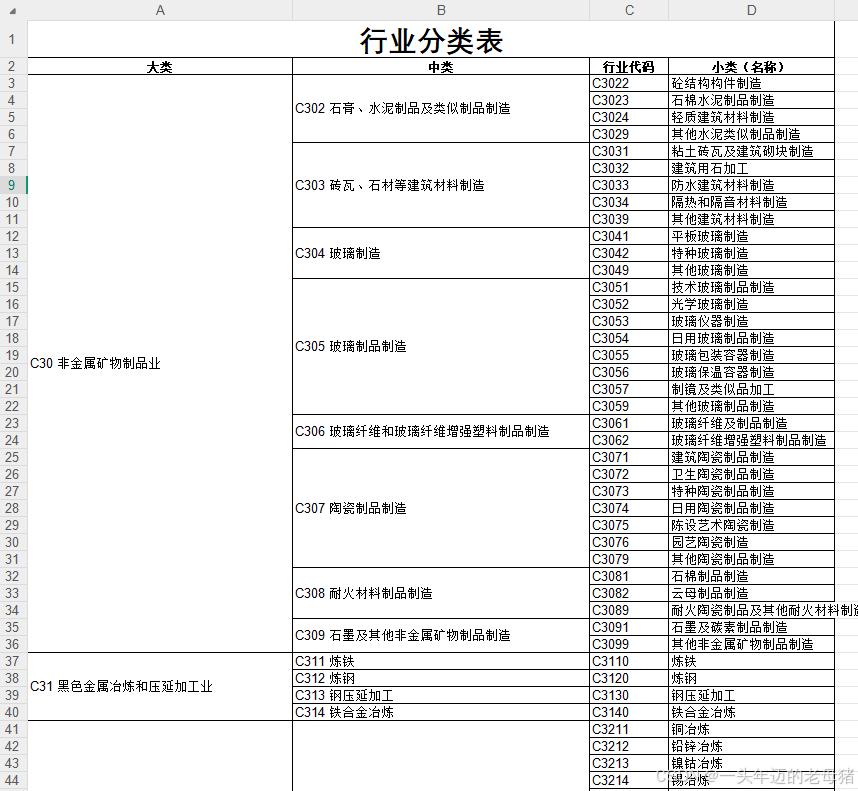Click the 行业代码 header cell
858x791 pixels.
click(x=629, y=67)
